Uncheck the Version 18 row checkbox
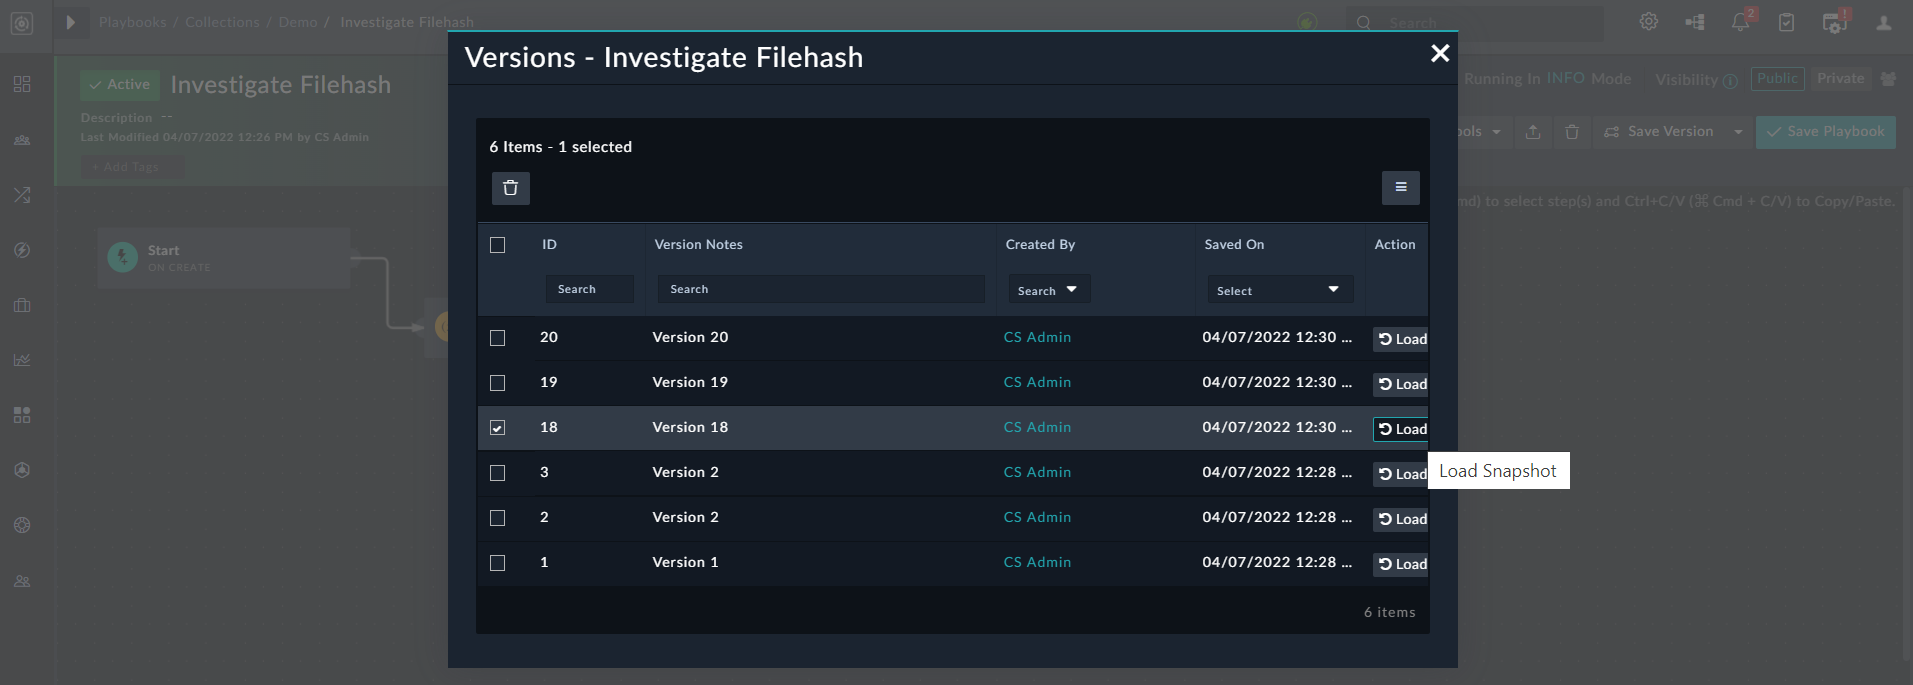The image size is (1913, 685). tap(497, 428)
